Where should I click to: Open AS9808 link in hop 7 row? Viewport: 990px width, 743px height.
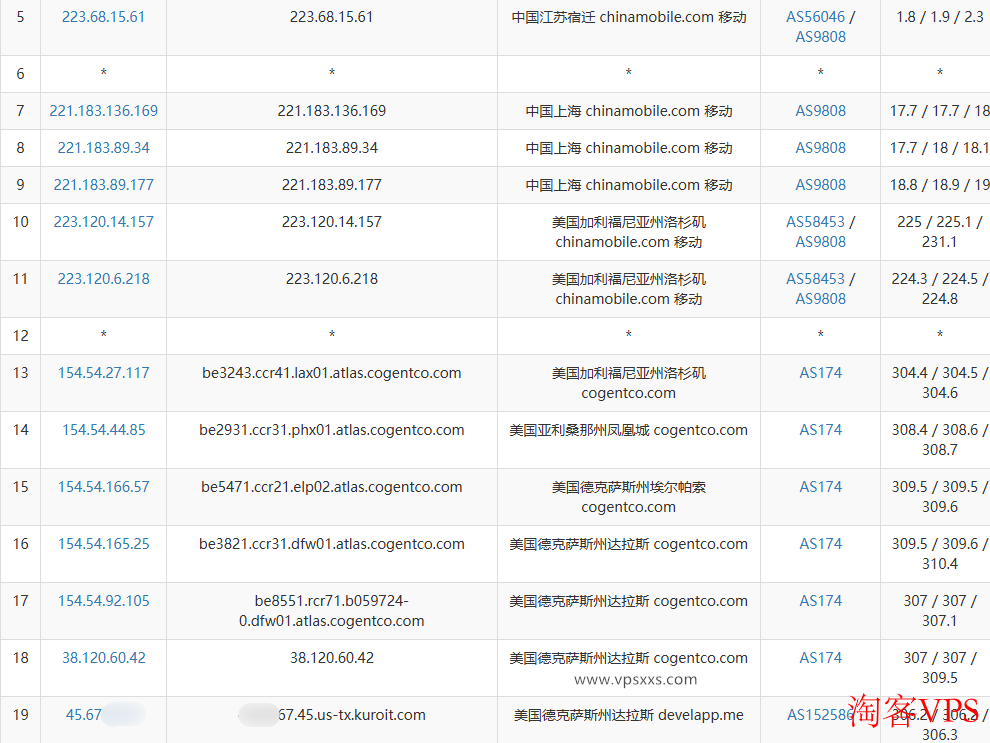coord(820,111)
